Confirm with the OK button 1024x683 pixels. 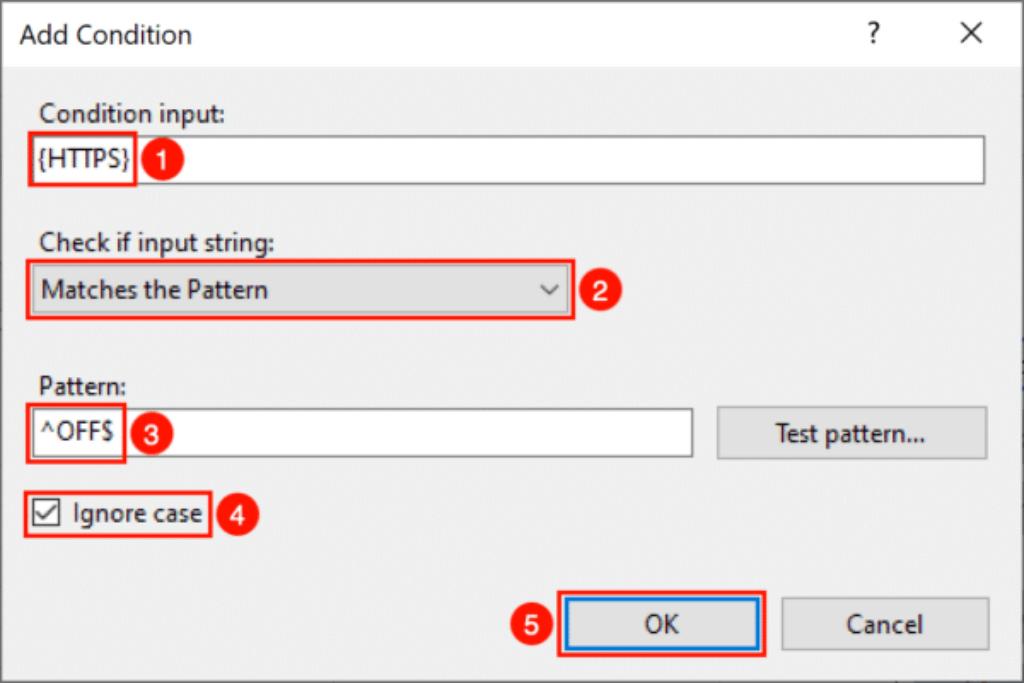[662, 624]
